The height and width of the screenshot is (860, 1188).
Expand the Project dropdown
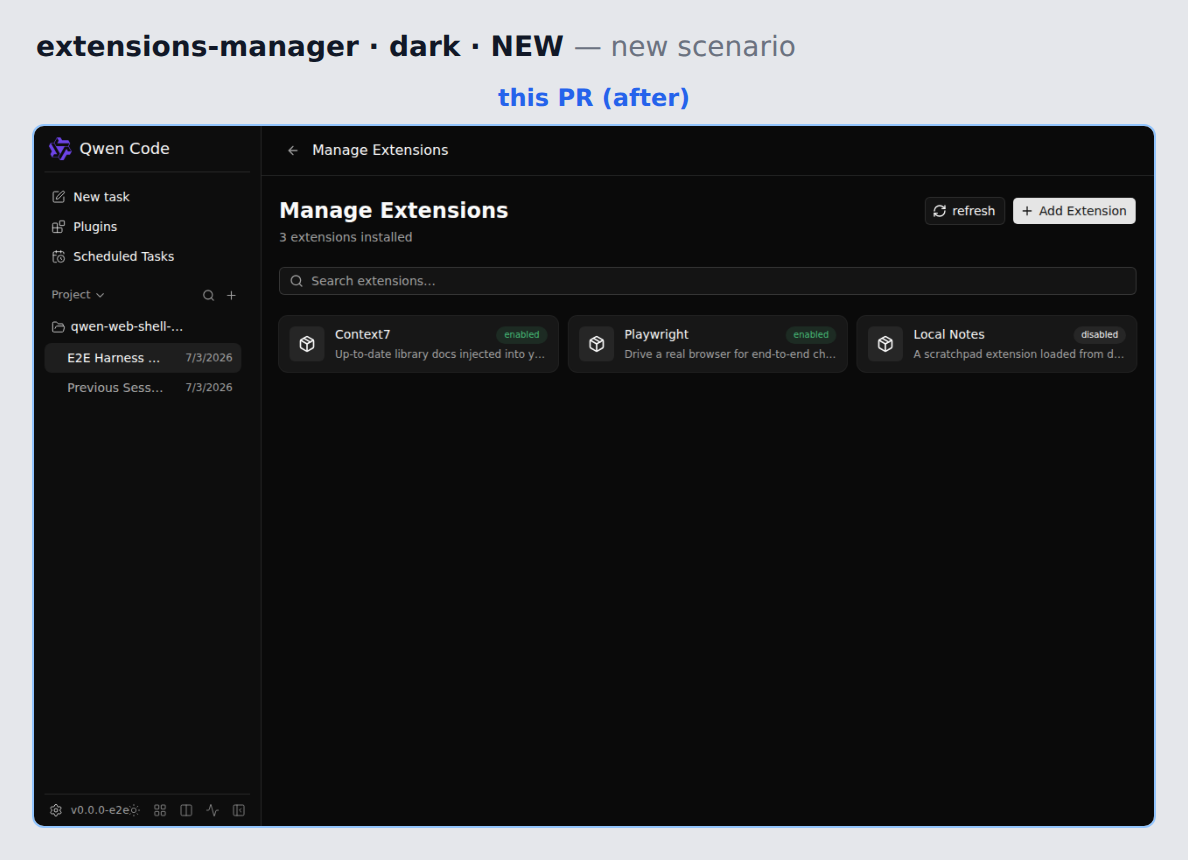[x=77, y=295]
